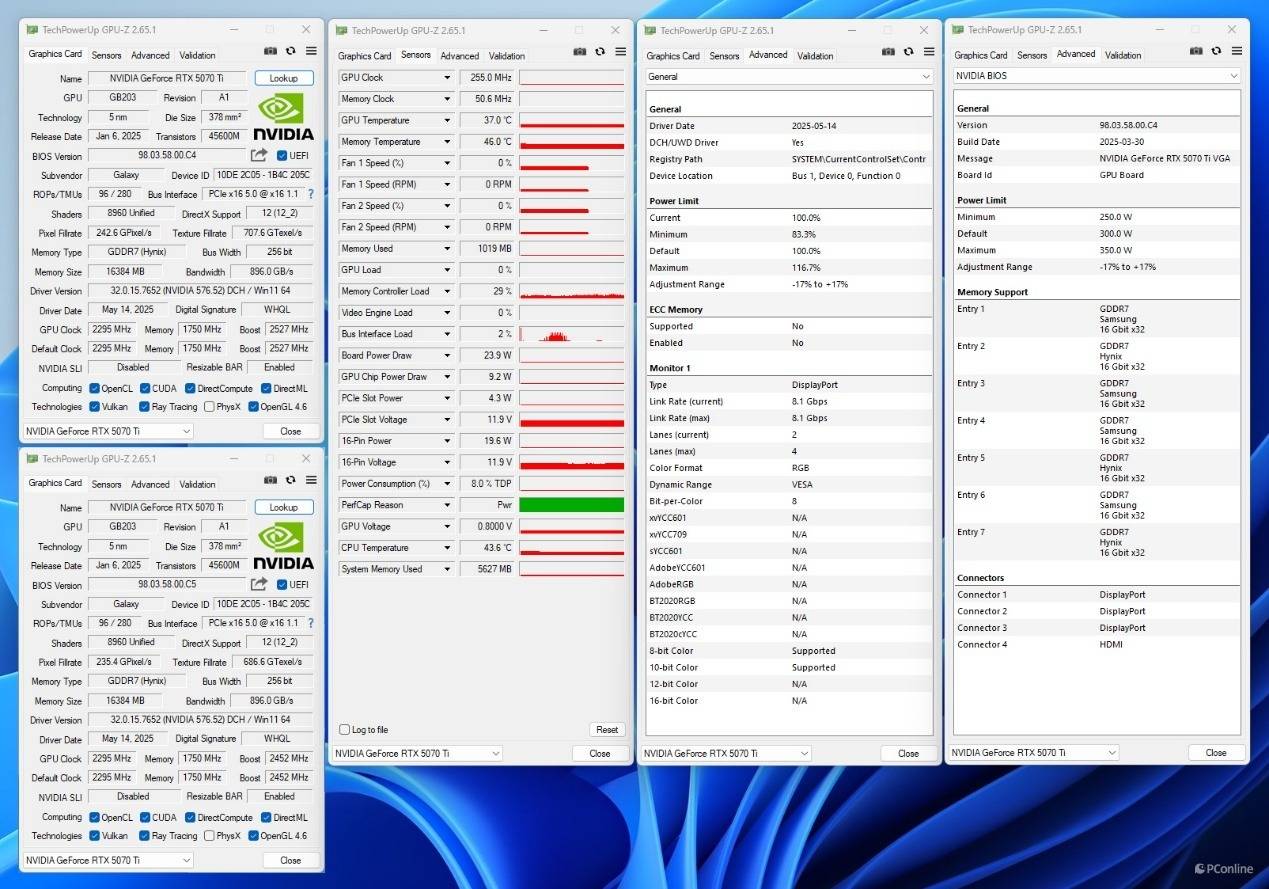The image size is (1269, 889).
Task: Click the green PerfCap Reason bar
Action: click(571, 505)
